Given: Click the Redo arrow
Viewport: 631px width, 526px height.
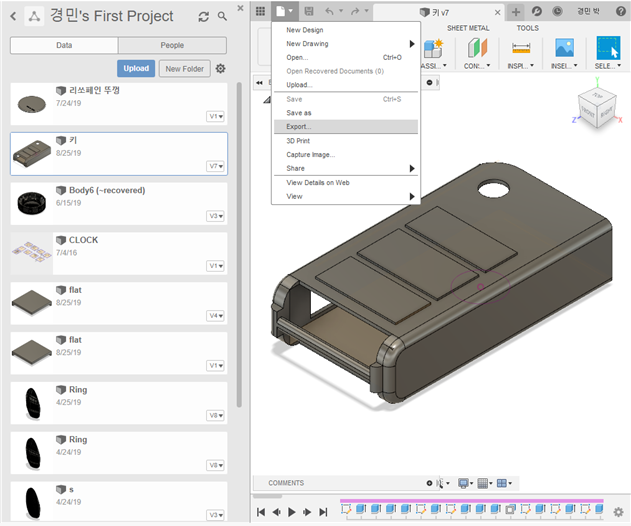Looking at the screenshot, I should point(355,11).
